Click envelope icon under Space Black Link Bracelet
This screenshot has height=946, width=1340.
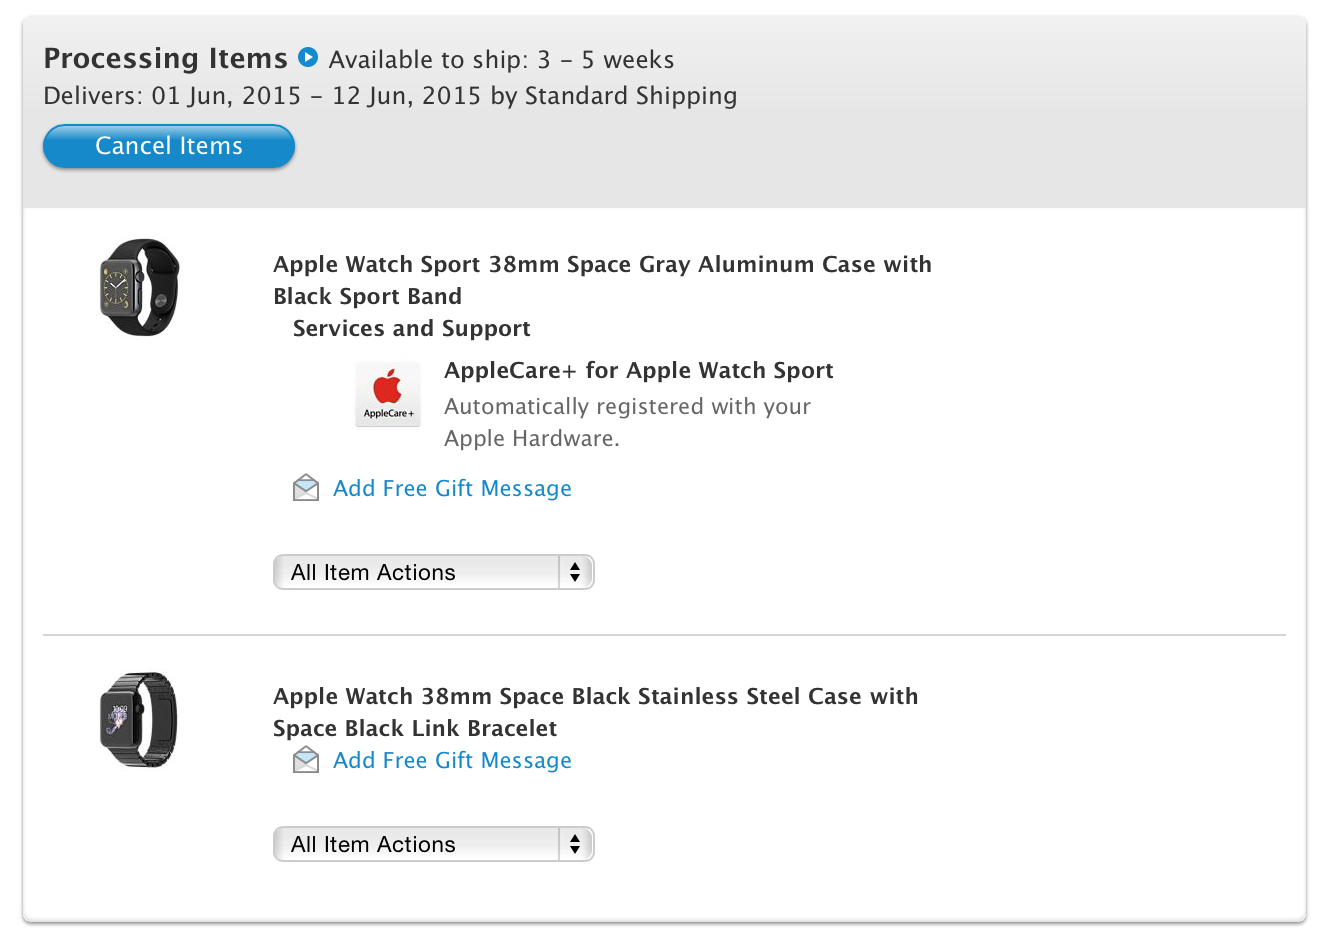(306, 760)
